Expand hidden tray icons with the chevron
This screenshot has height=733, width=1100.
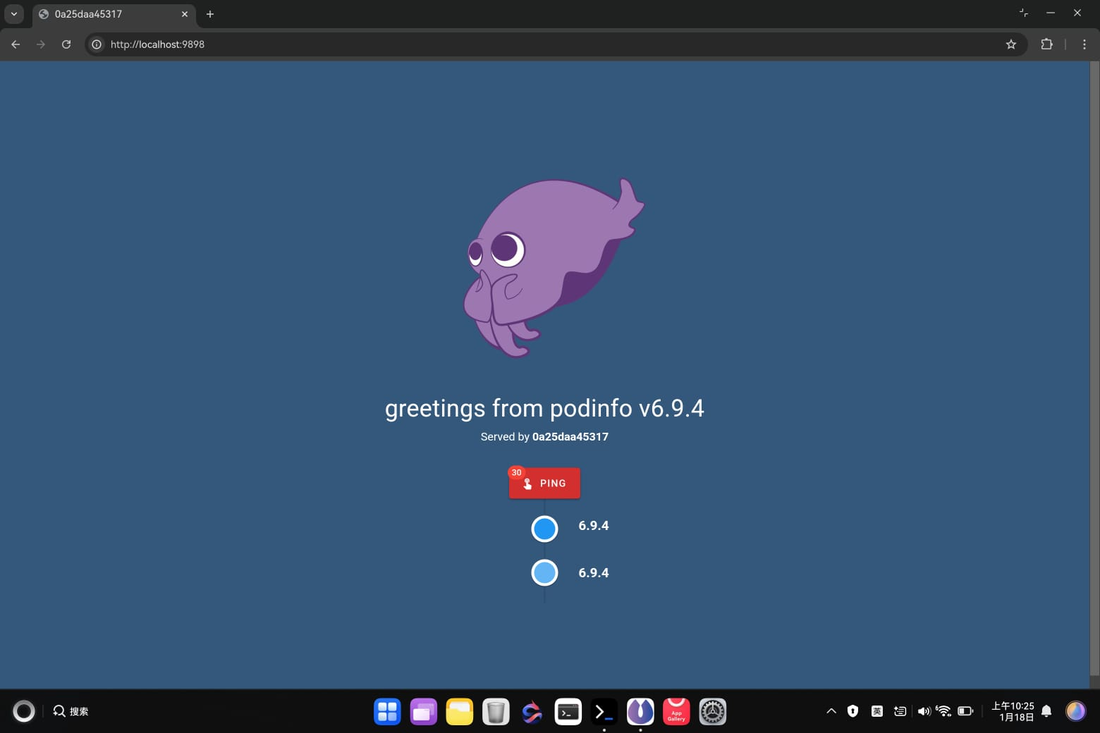coord(831,710)
